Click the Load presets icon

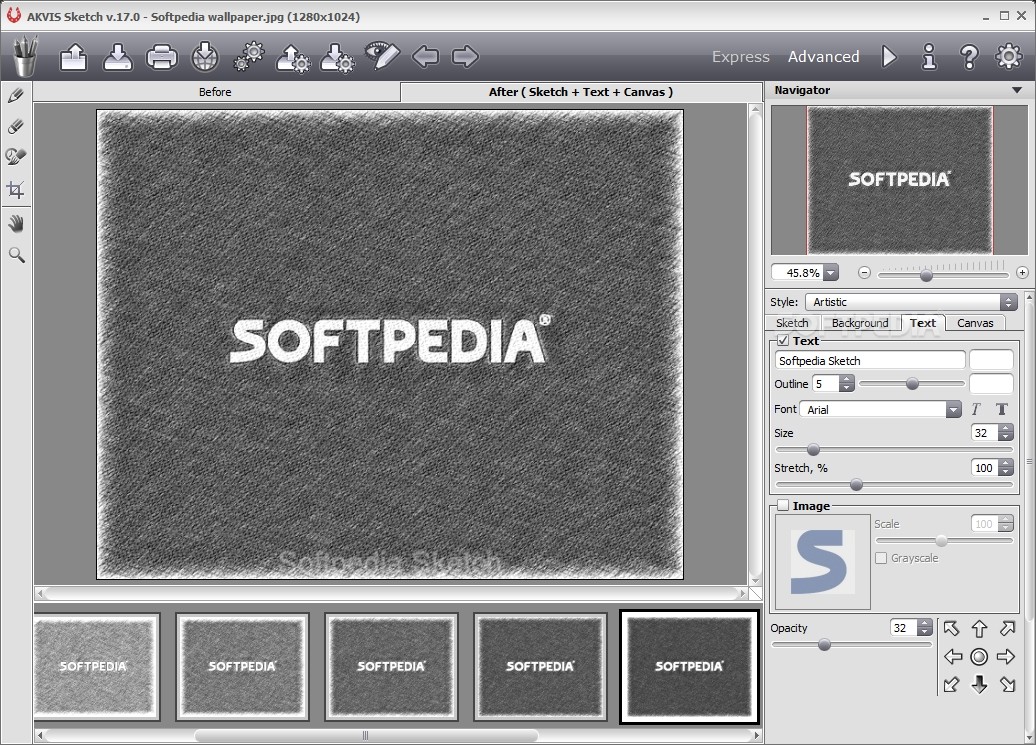(293, 57)
